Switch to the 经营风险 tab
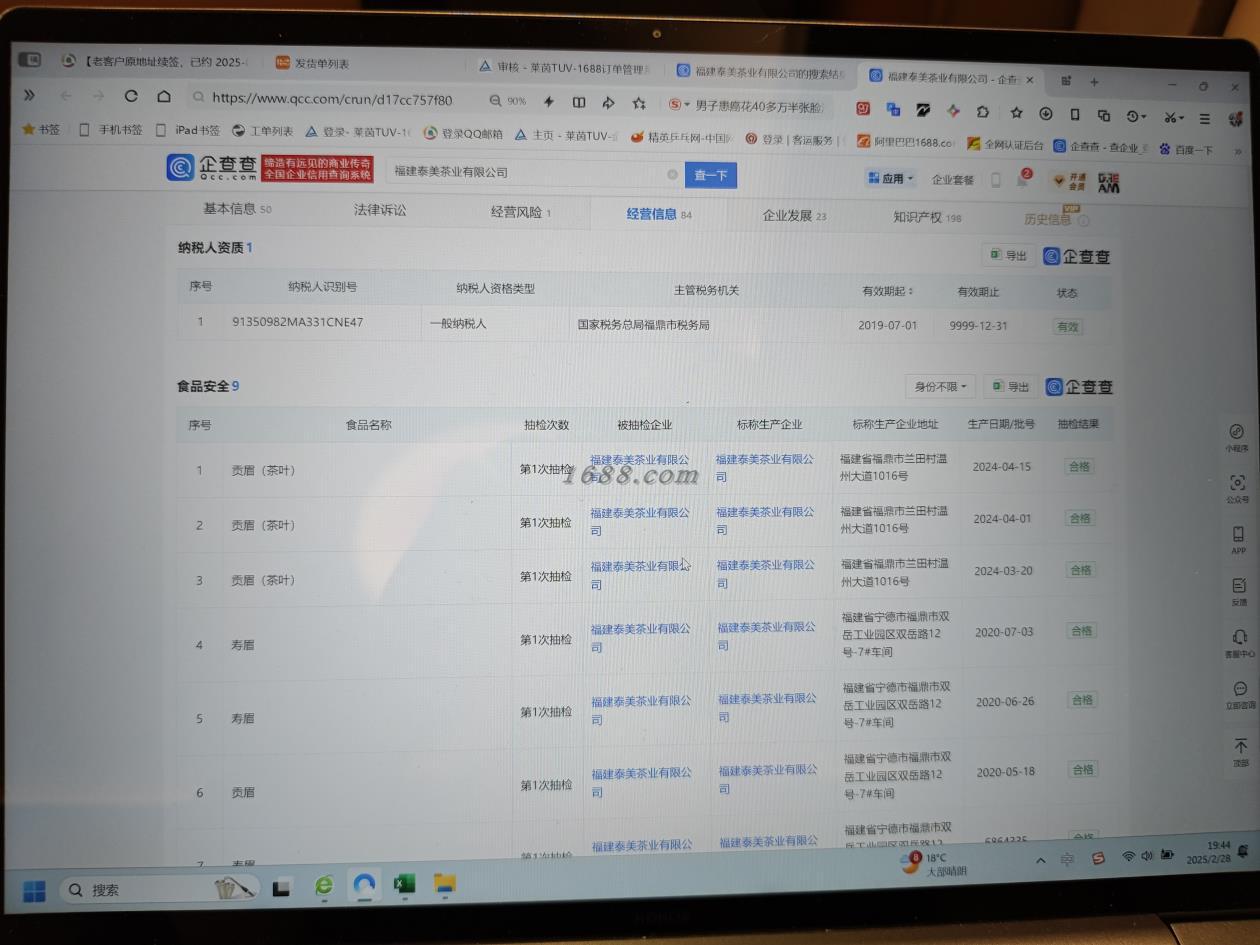The width and height of the screenshot is (1260, 945). [520, 212]
